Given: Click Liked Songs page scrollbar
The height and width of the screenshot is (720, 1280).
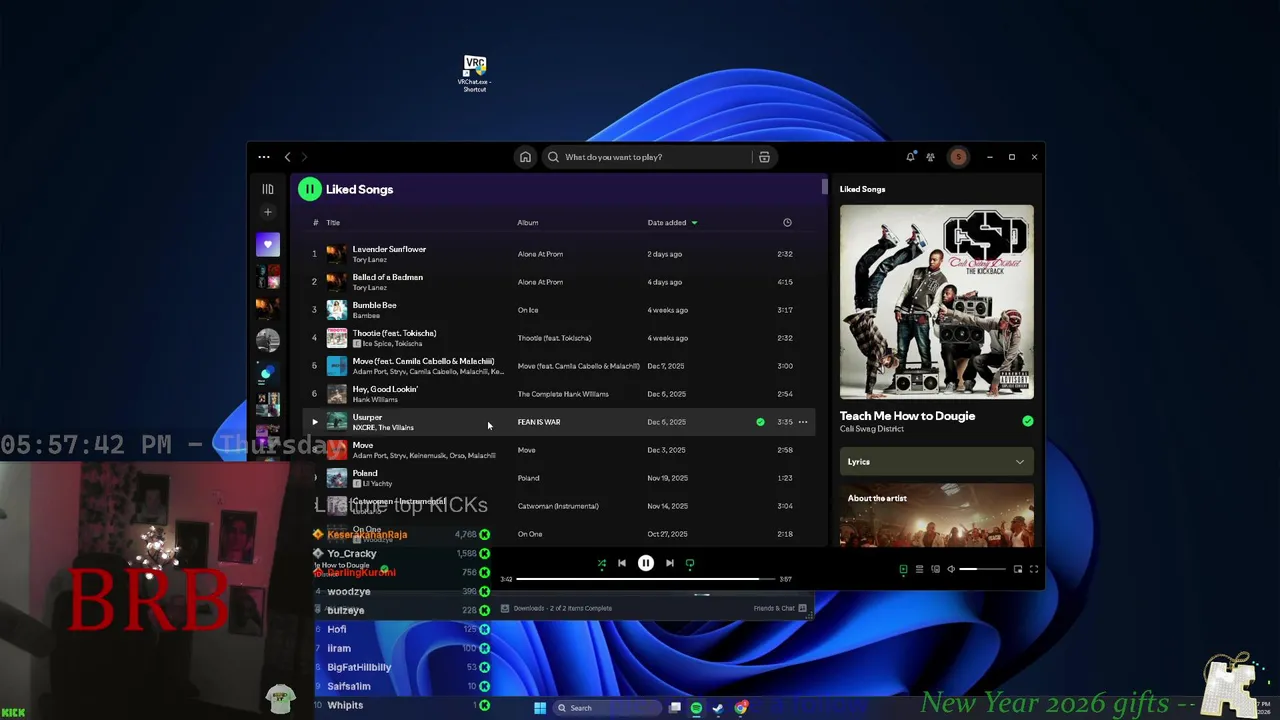Looking at the screenshot, I should 825,186.
